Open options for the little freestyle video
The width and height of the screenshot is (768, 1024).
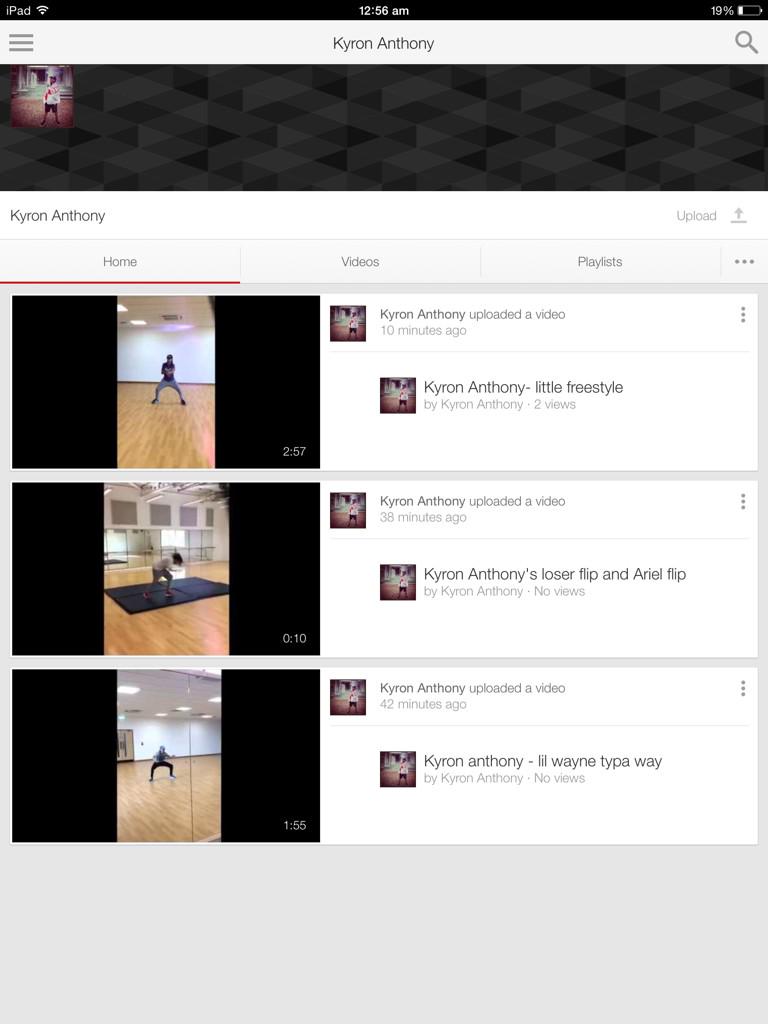(743, 315)
